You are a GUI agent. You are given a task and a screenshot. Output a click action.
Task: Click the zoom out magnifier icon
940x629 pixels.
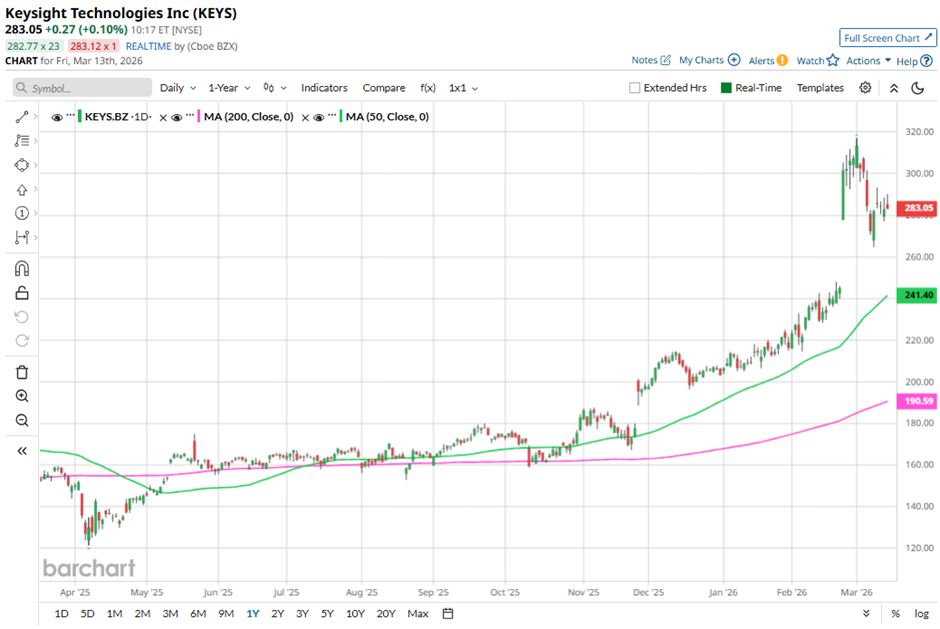(x=21, y=420)
